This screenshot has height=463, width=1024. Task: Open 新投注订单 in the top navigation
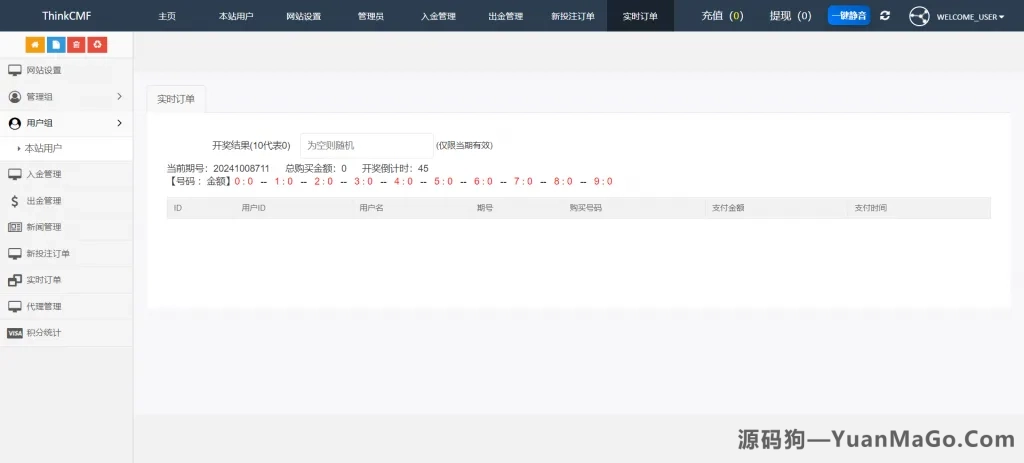573,16
